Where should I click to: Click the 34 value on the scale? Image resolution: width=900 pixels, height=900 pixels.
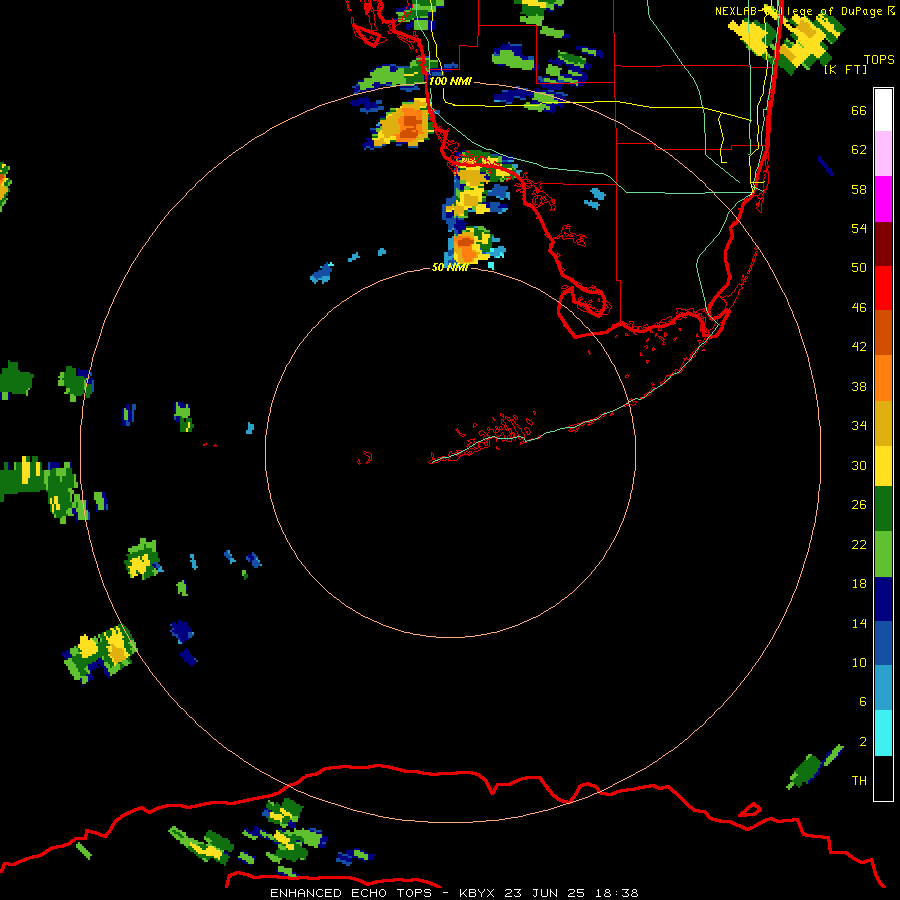tap(859, 426)
